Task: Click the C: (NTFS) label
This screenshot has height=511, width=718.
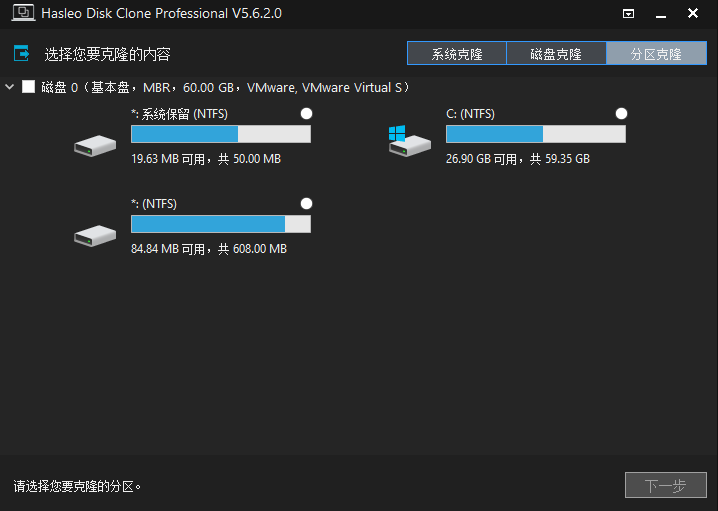Action: (470, 114)
